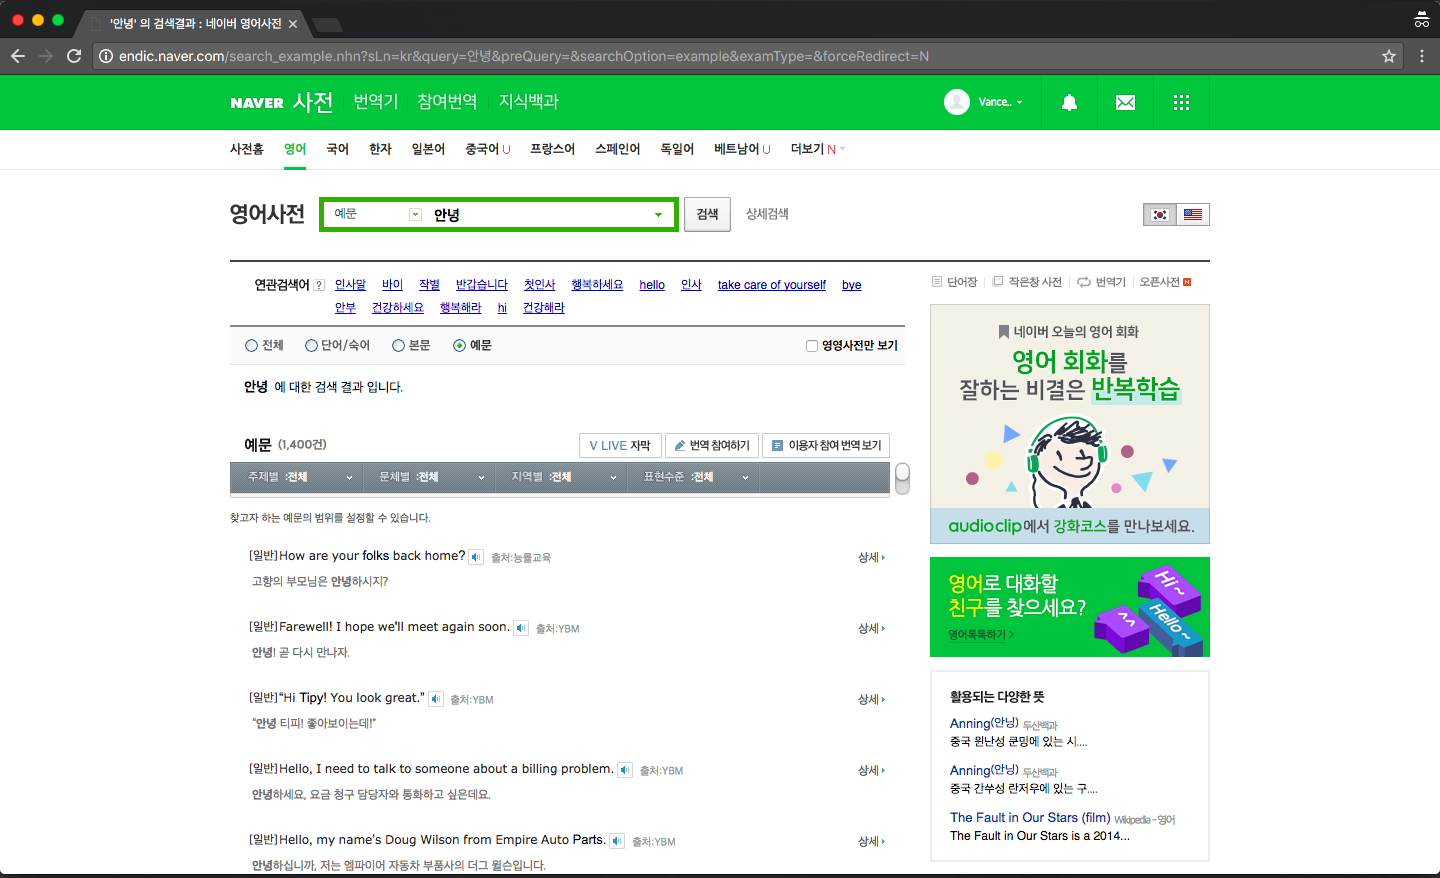The height and width of the screenshot is (878, 1440).
Task: Play audio for 'Farewell! I hope we'll meet again soon.'
Action: click(x=521, y=628)
